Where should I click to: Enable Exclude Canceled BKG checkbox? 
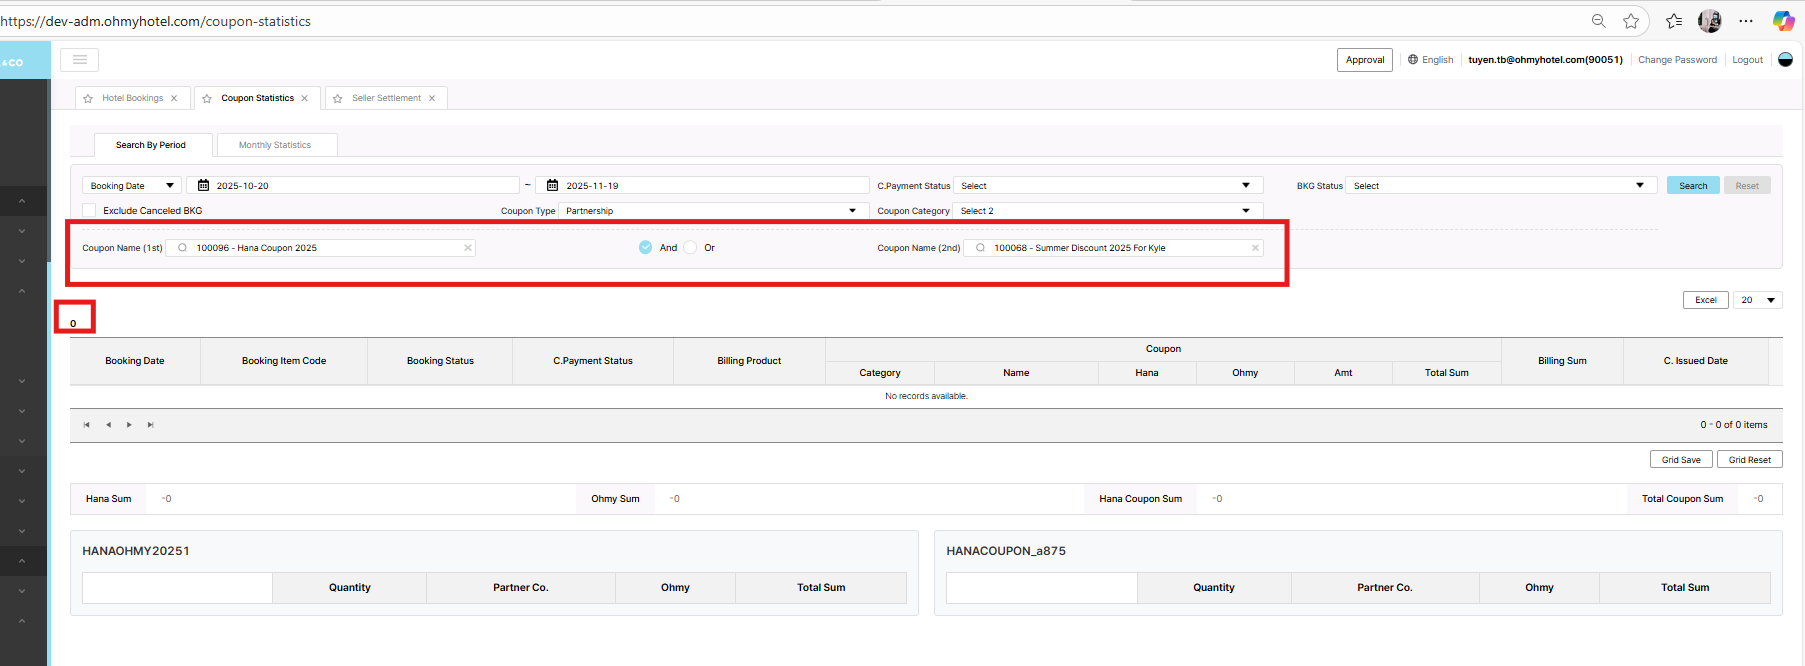coord(90,211)
